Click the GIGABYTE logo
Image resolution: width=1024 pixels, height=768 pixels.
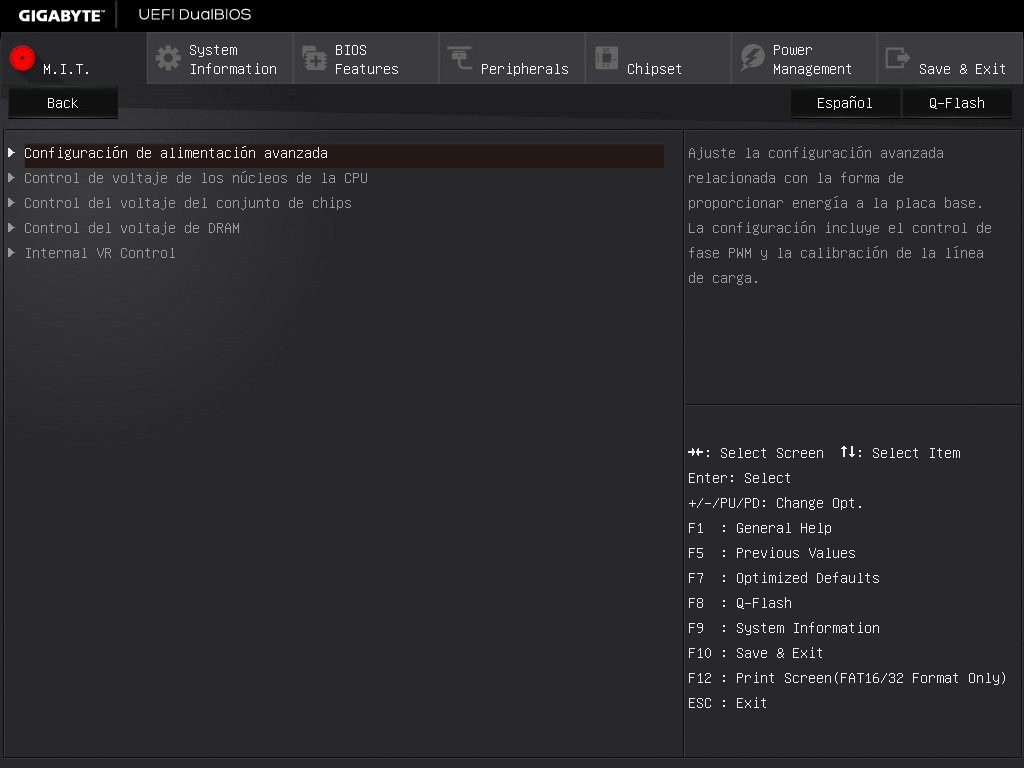point(61,15)
